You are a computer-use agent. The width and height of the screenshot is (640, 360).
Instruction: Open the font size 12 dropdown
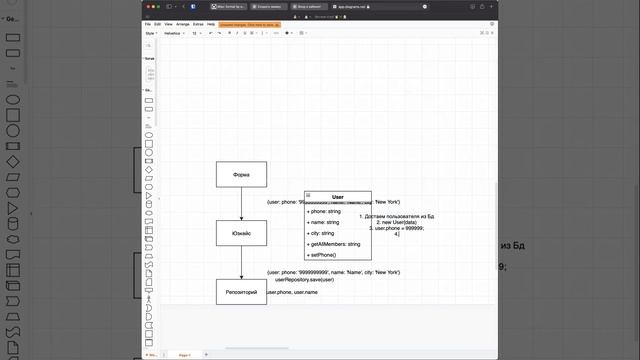(197, 33)
